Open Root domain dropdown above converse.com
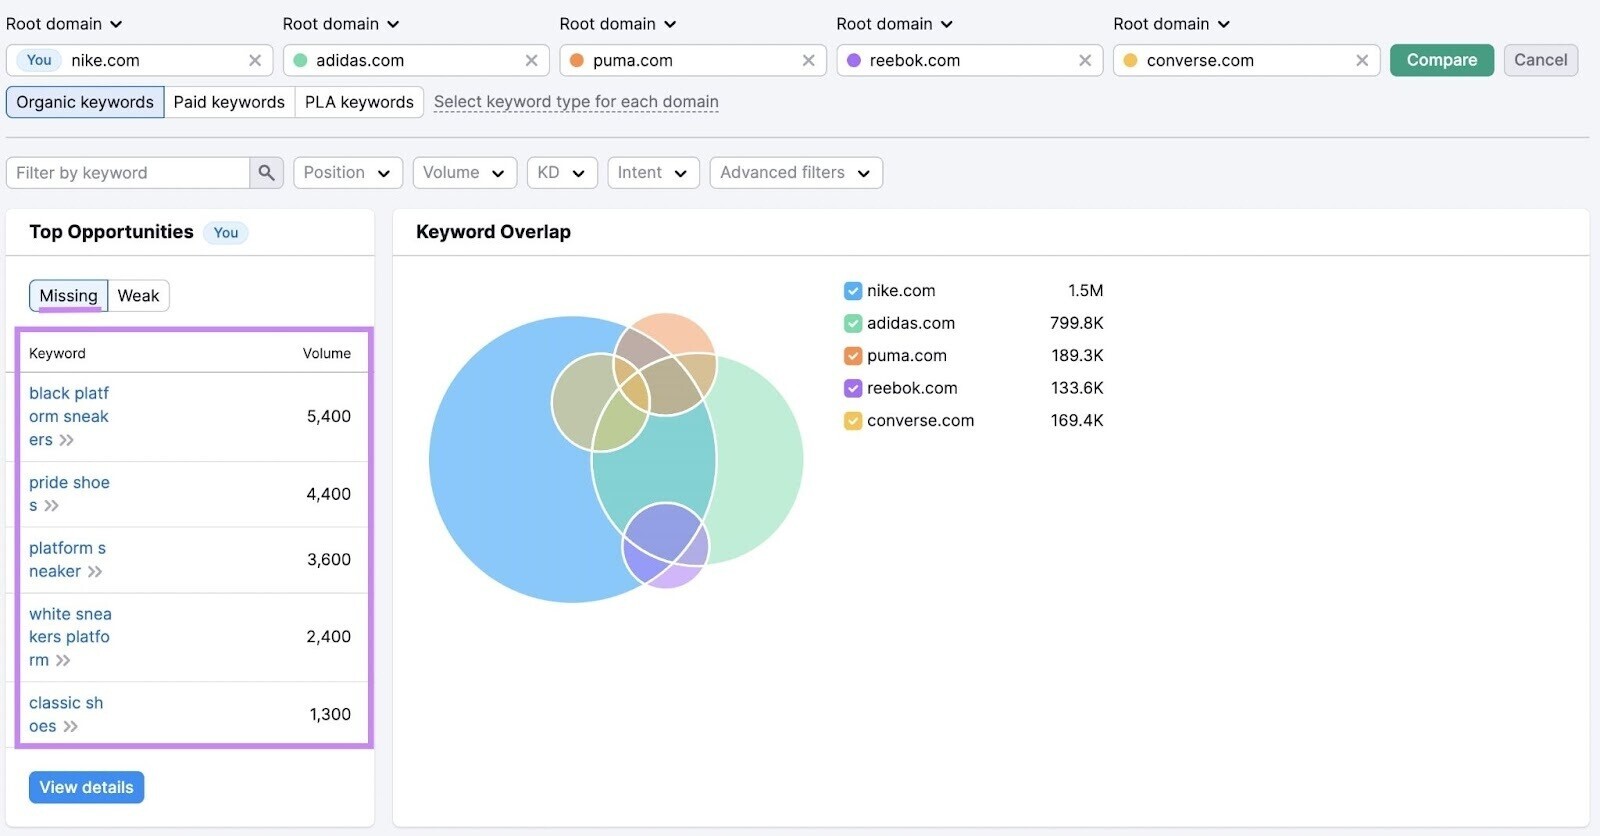Viewport: 1600px width, 836px height. [1172, 24]
